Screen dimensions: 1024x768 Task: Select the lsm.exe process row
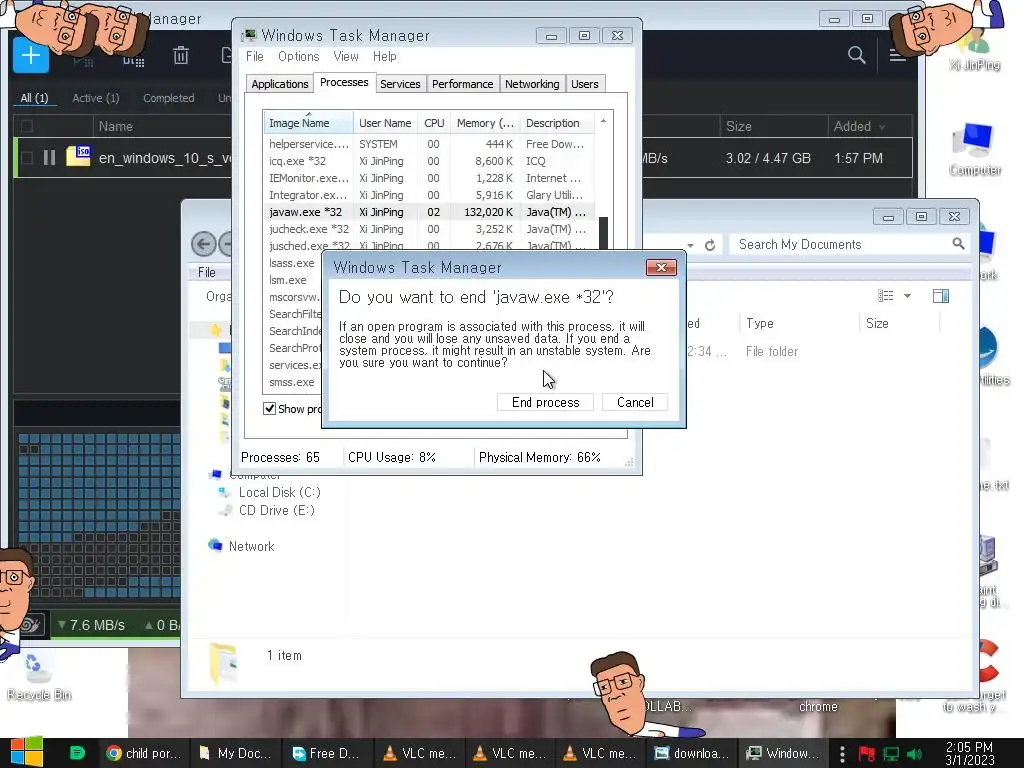pos(292,280)
